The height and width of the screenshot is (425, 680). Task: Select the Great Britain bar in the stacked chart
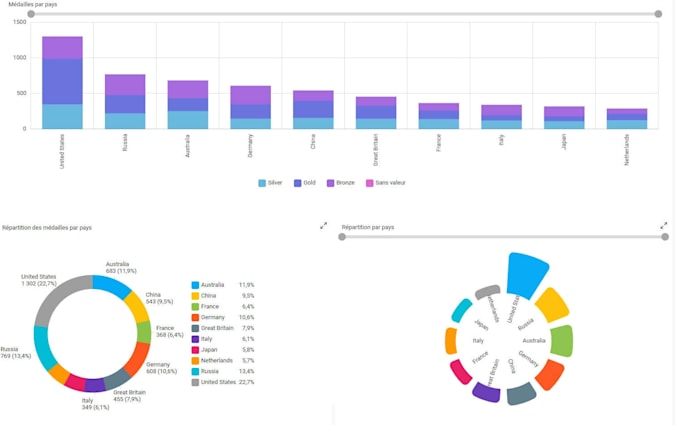(x=376, y=113)
